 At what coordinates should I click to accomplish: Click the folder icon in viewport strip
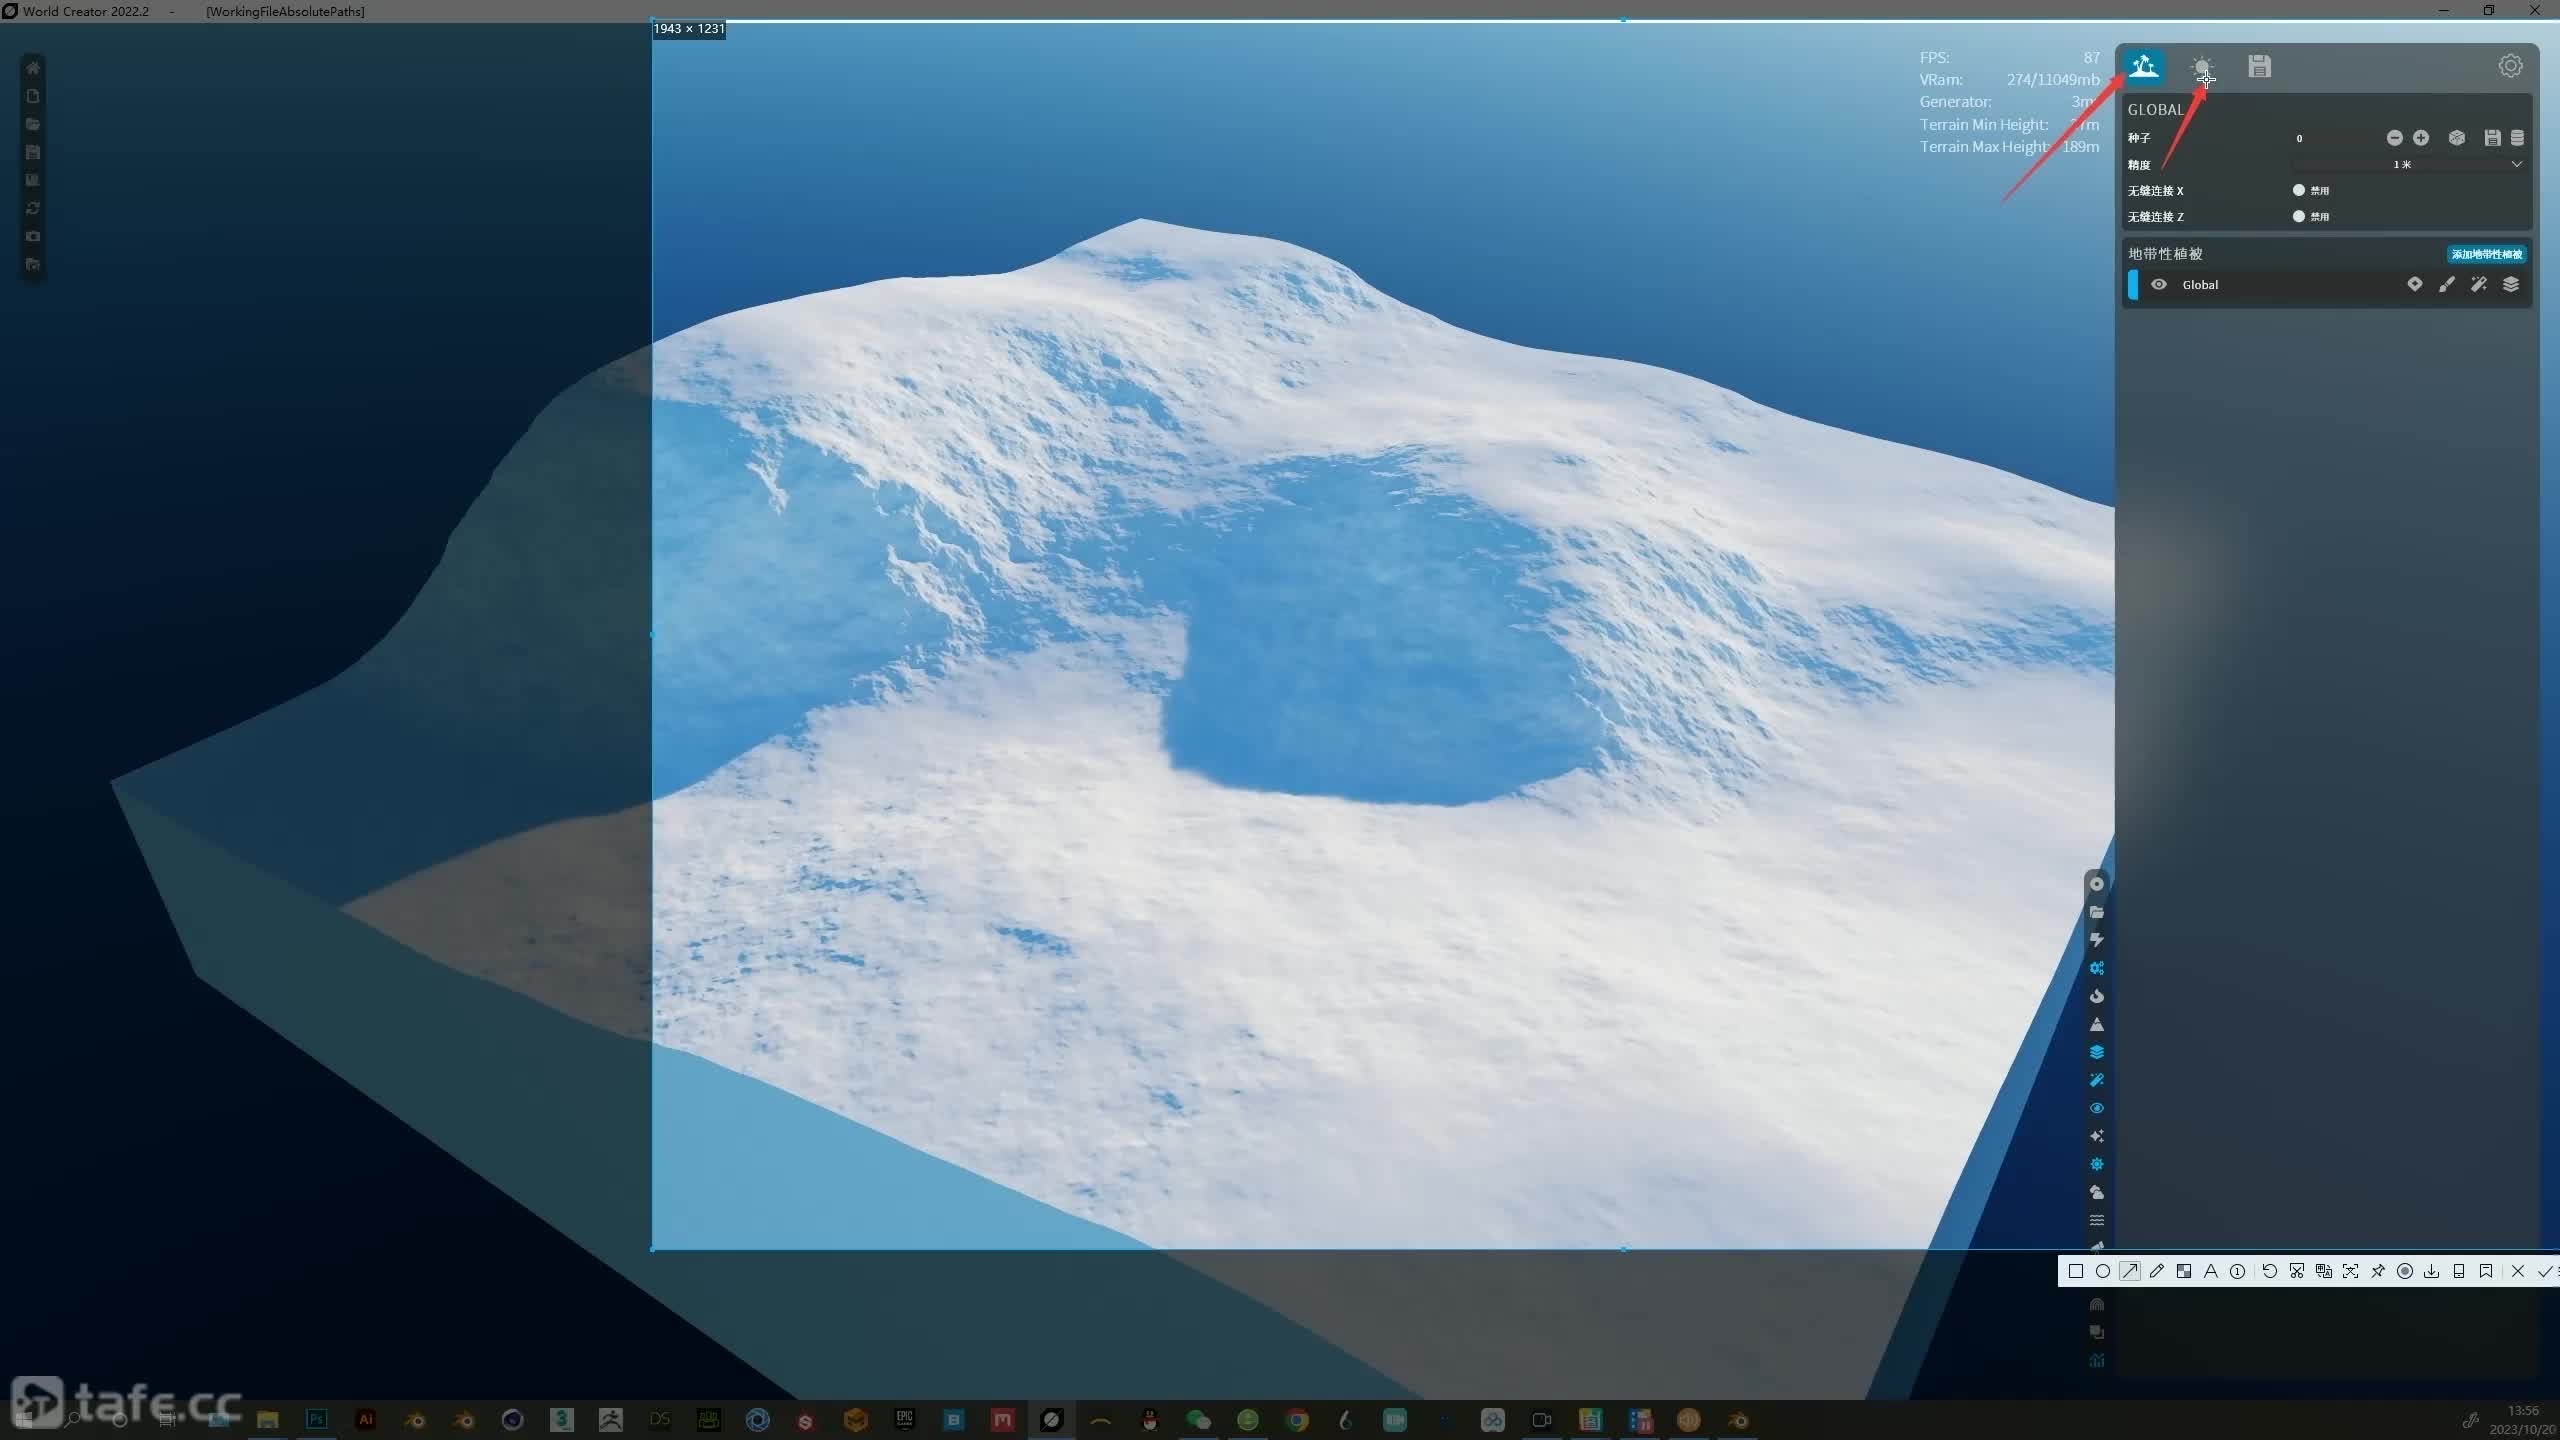(x=2097, y=912)
